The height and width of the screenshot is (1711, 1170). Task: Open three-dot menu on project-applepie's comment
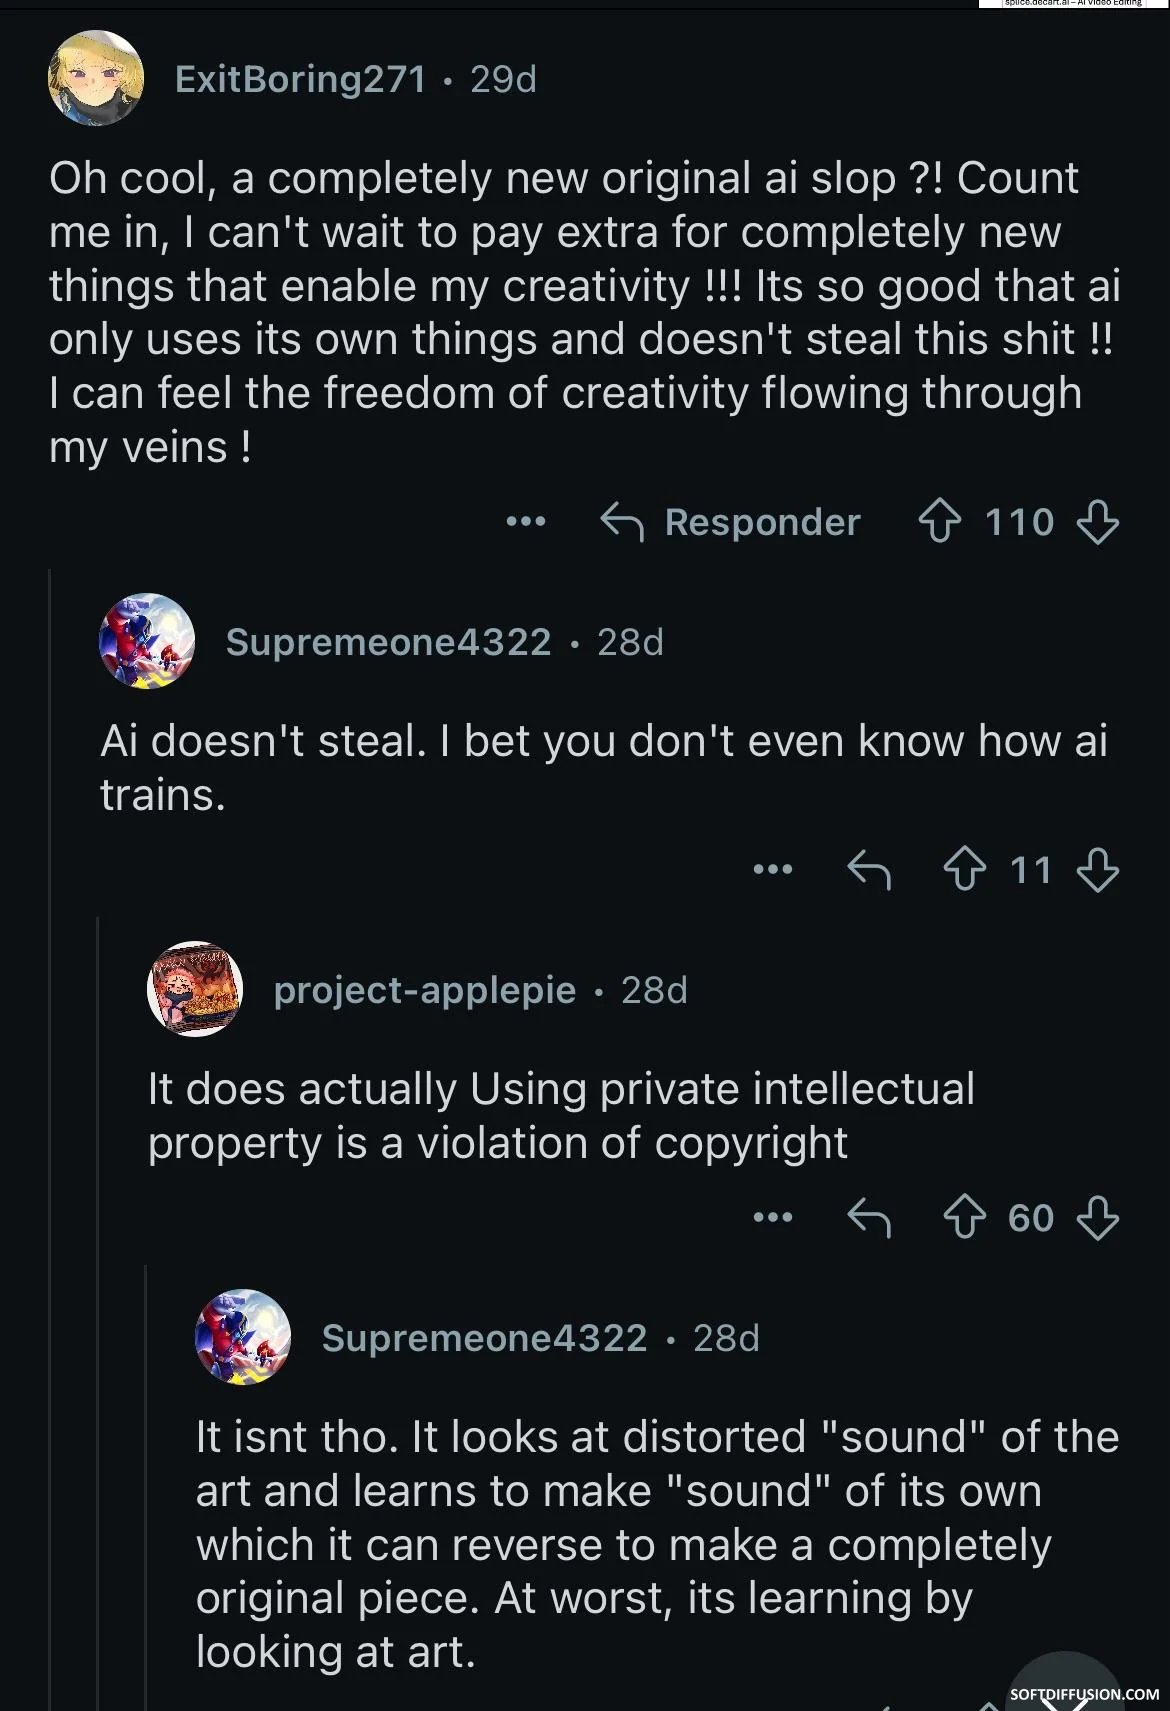[773, 1217]
